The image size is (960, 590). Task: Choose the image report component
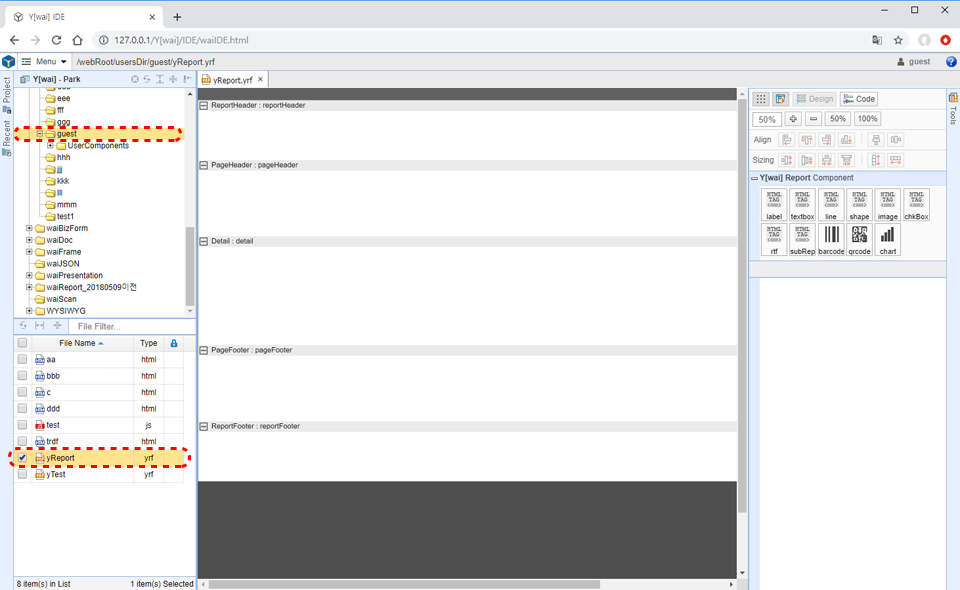pyautogui.click(x=887, y=205)
